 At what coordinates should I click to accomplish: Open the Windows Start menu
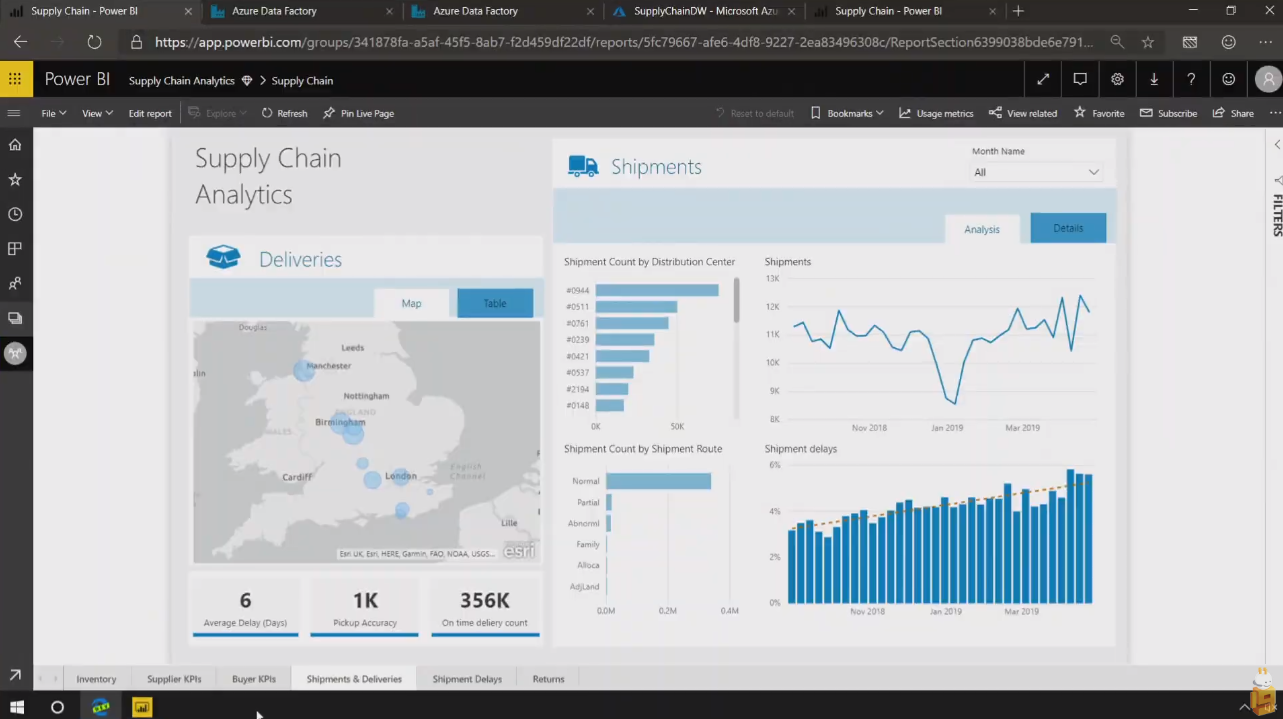[17, 707]
